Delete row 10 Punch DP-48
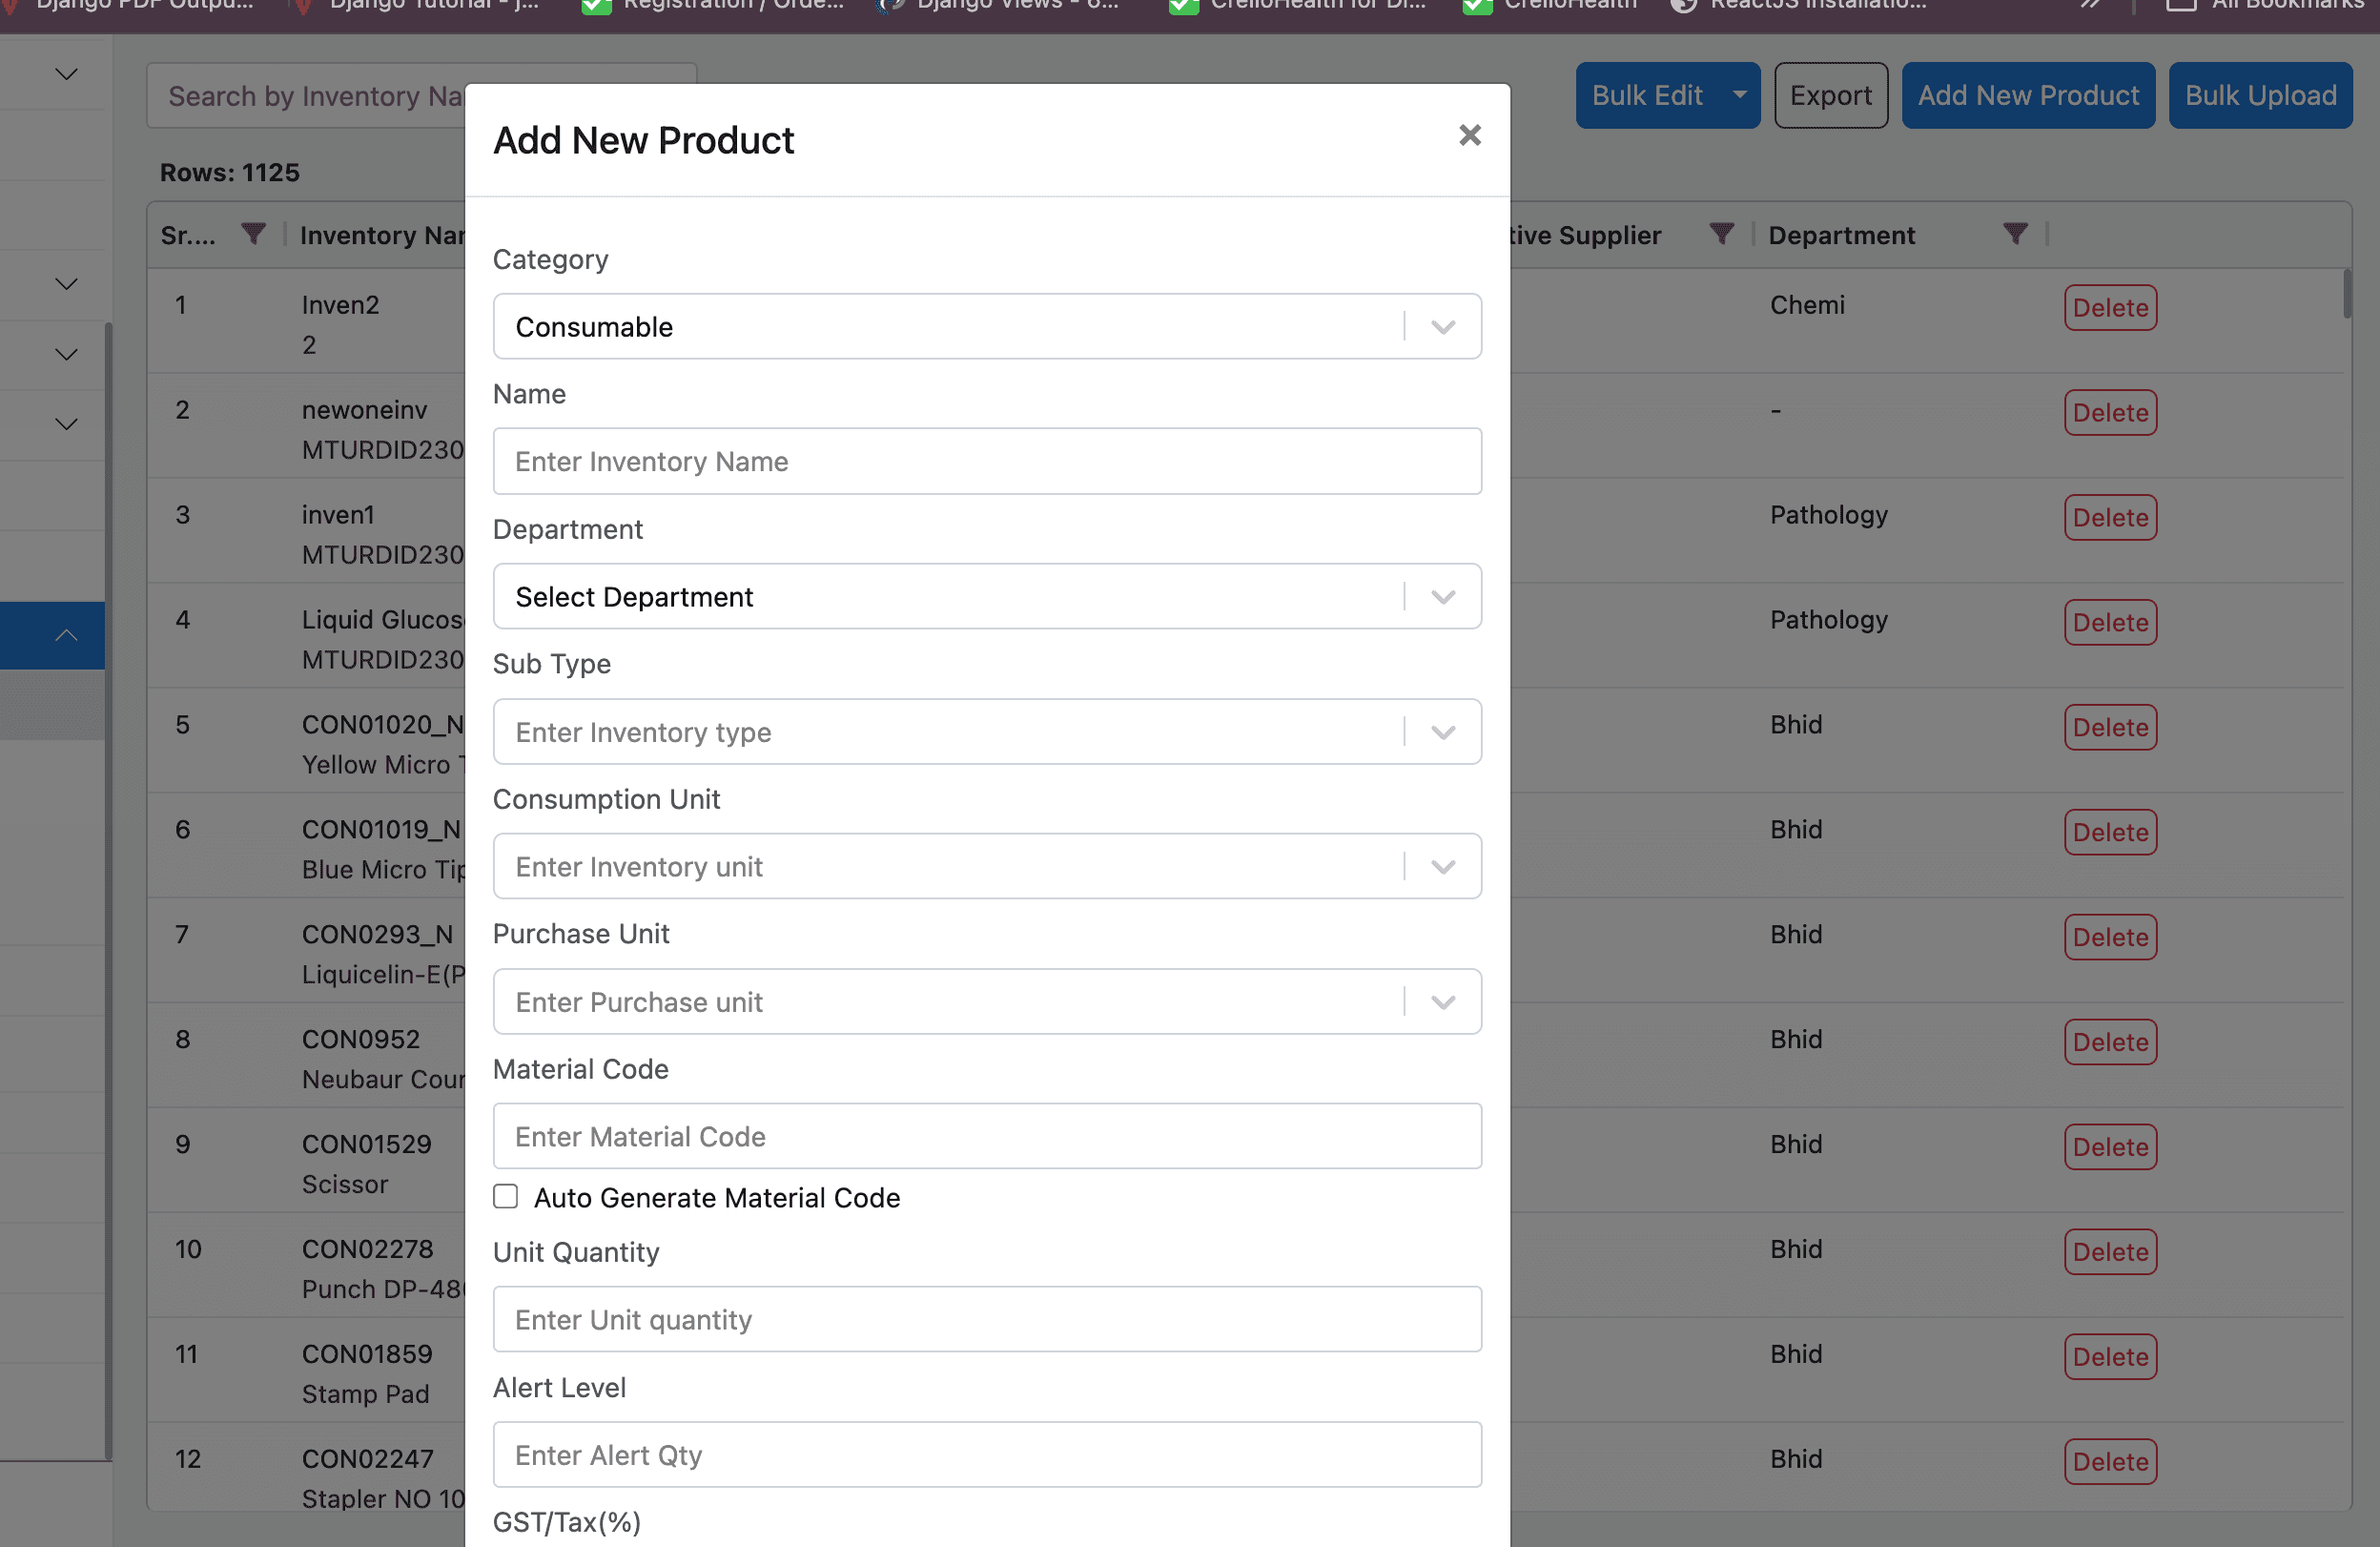The height and width of the screenshot is (1547, 2380). point(2110,1253)
